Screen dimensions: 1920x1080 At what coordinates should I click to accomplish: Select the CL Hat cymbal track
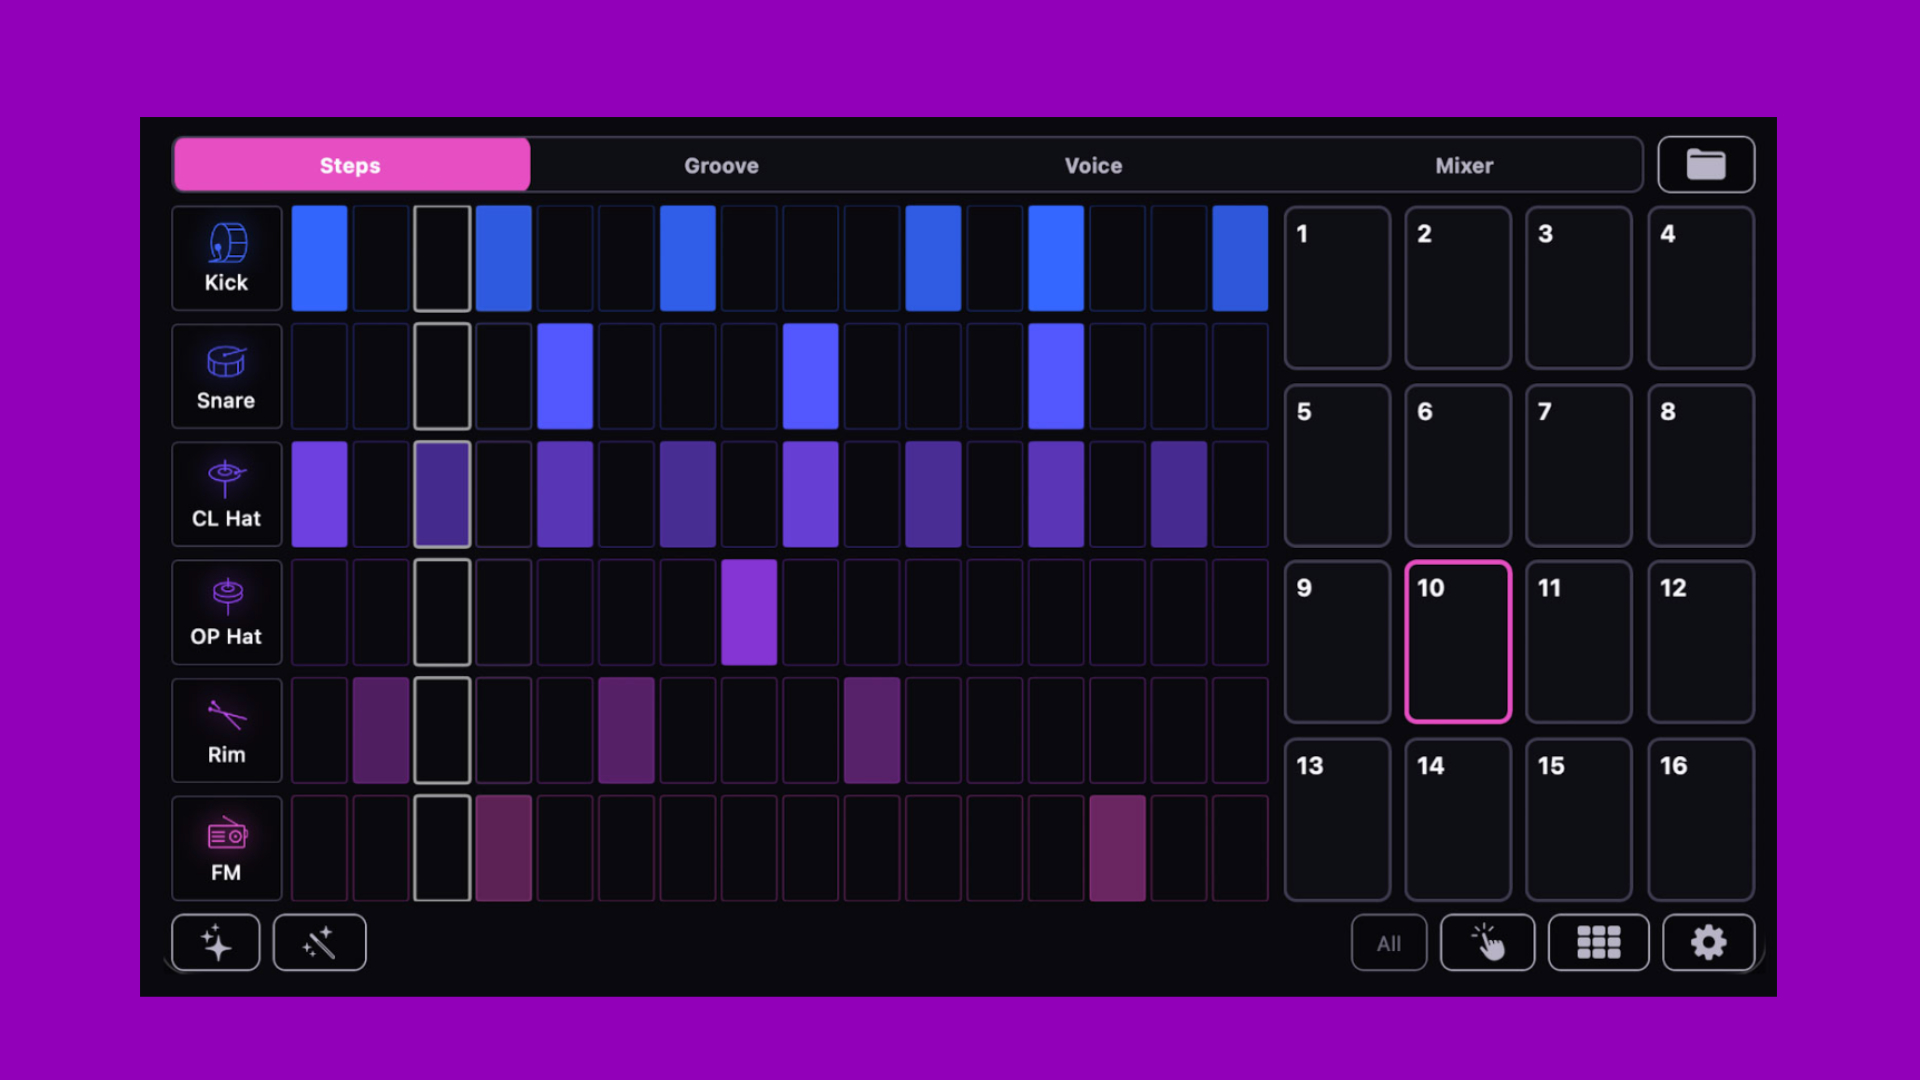[x=227, y=494]
